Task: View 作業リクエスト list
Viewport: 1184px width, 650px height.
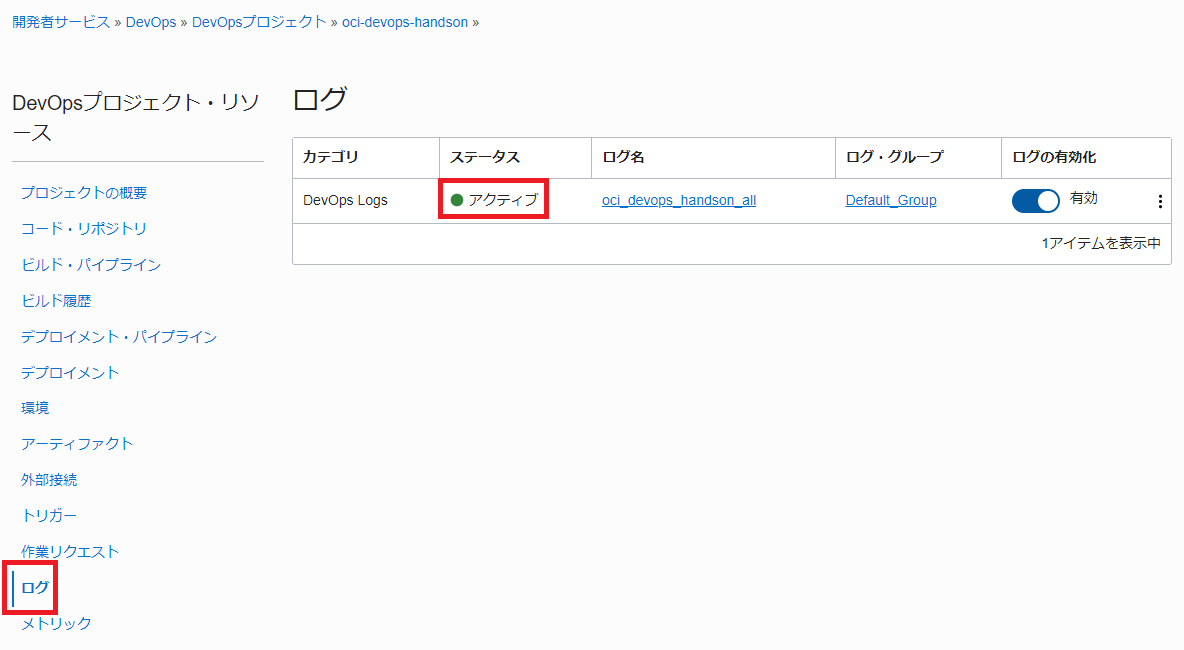Action: pos(70,552)
